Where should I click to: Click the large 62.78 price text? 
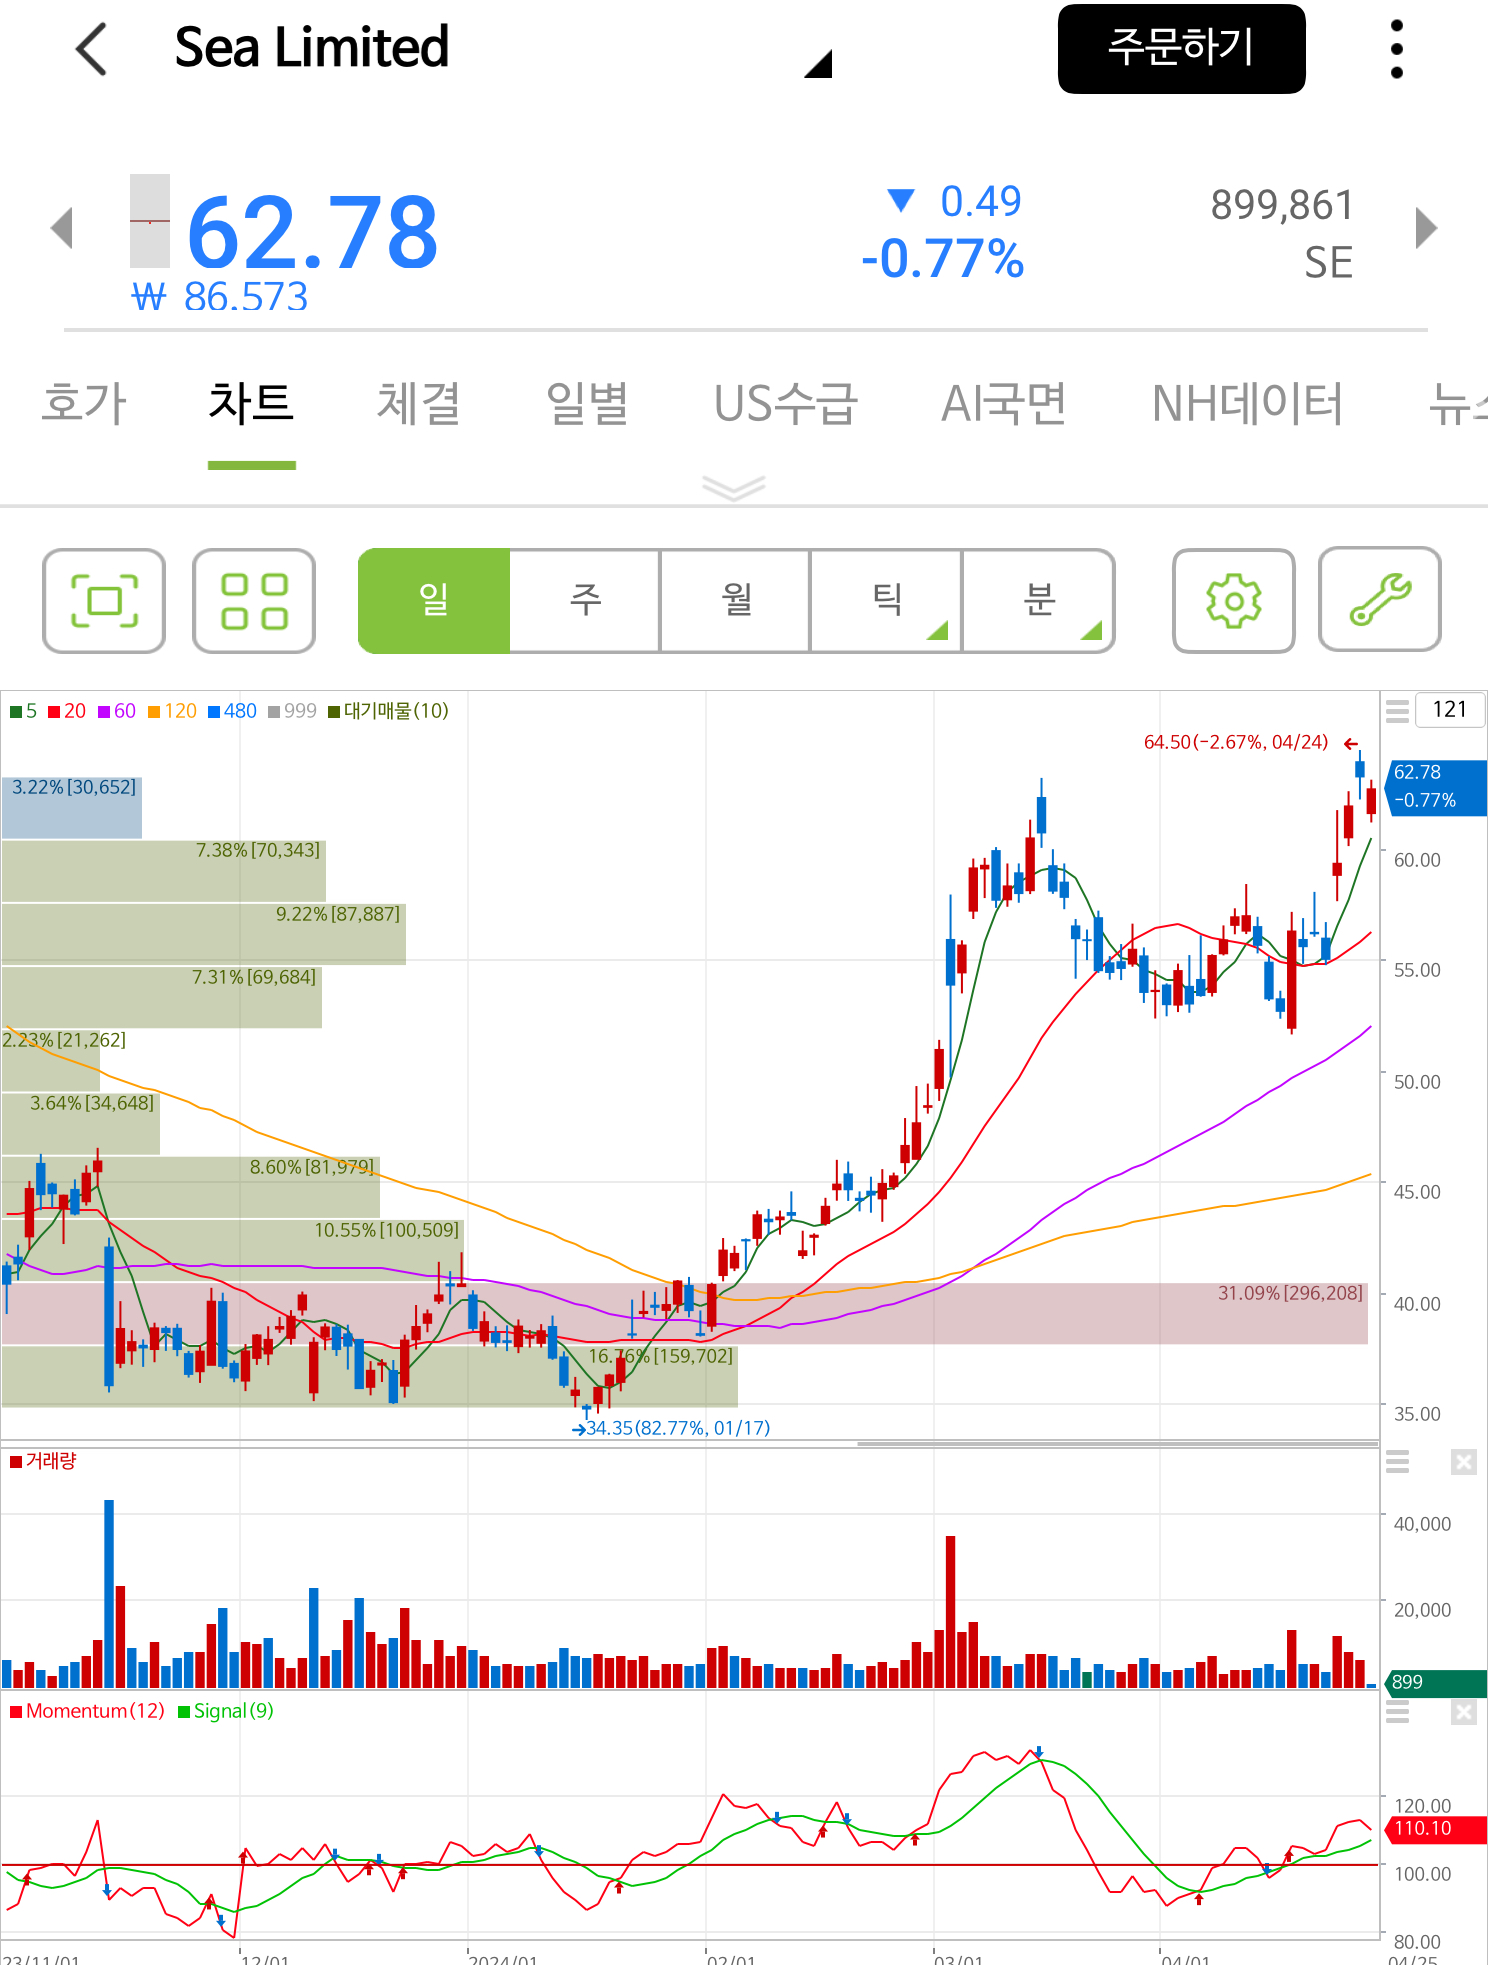pyautogui.click(x=312, y=233)
